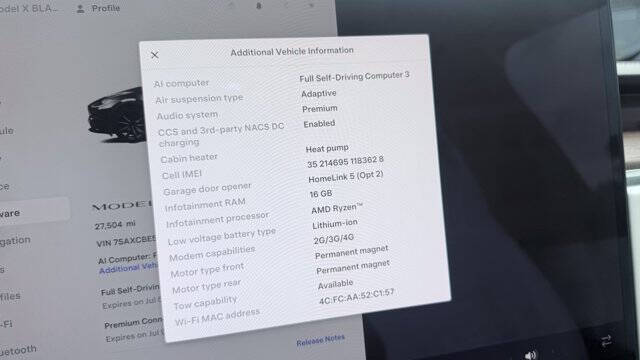This screenshot has height=360, width=640.
Task: Close the Additional Vehicle Information dialog
Action: point(155,55)
